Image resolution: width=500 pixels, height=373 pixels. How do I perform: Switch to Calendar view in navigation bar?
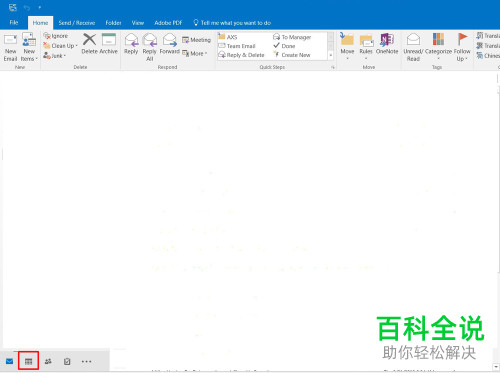pyautogui.click(x=28, y=361)
